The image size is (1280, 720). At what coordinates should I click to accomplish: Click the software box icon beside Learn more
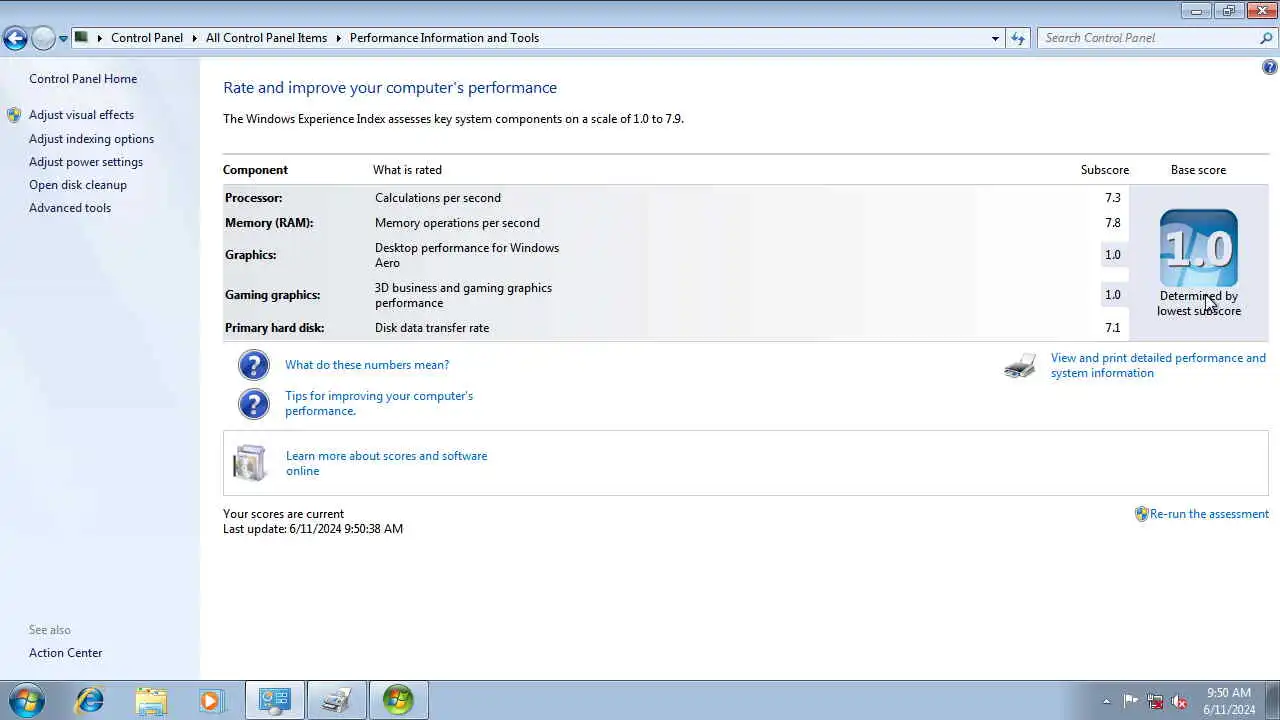[x=250, y=463]
